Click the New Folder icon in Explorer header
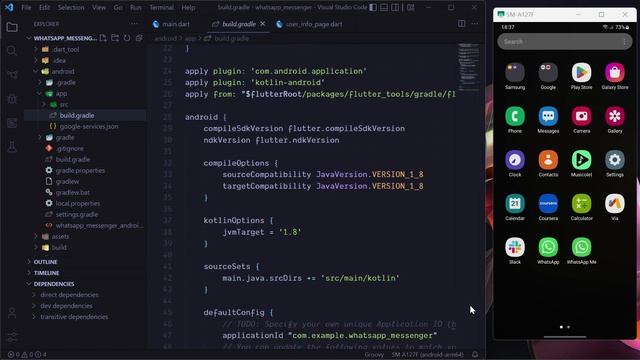 pos(115,38)
